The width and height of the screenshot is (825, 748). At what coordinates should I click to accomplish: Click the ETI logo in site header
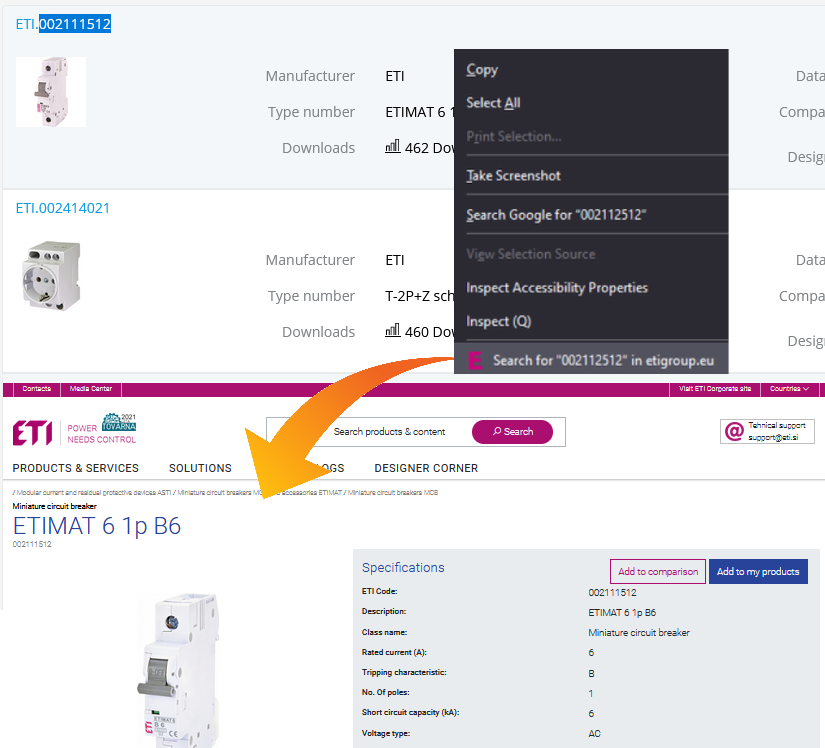click(x=32, y=432)
